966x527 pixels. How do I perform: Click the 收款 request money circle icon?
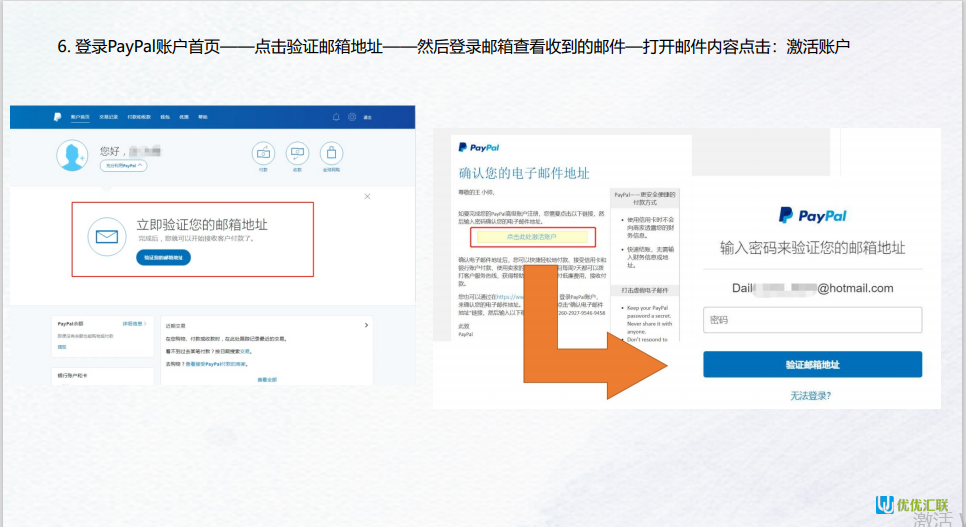tap(297, 153)
